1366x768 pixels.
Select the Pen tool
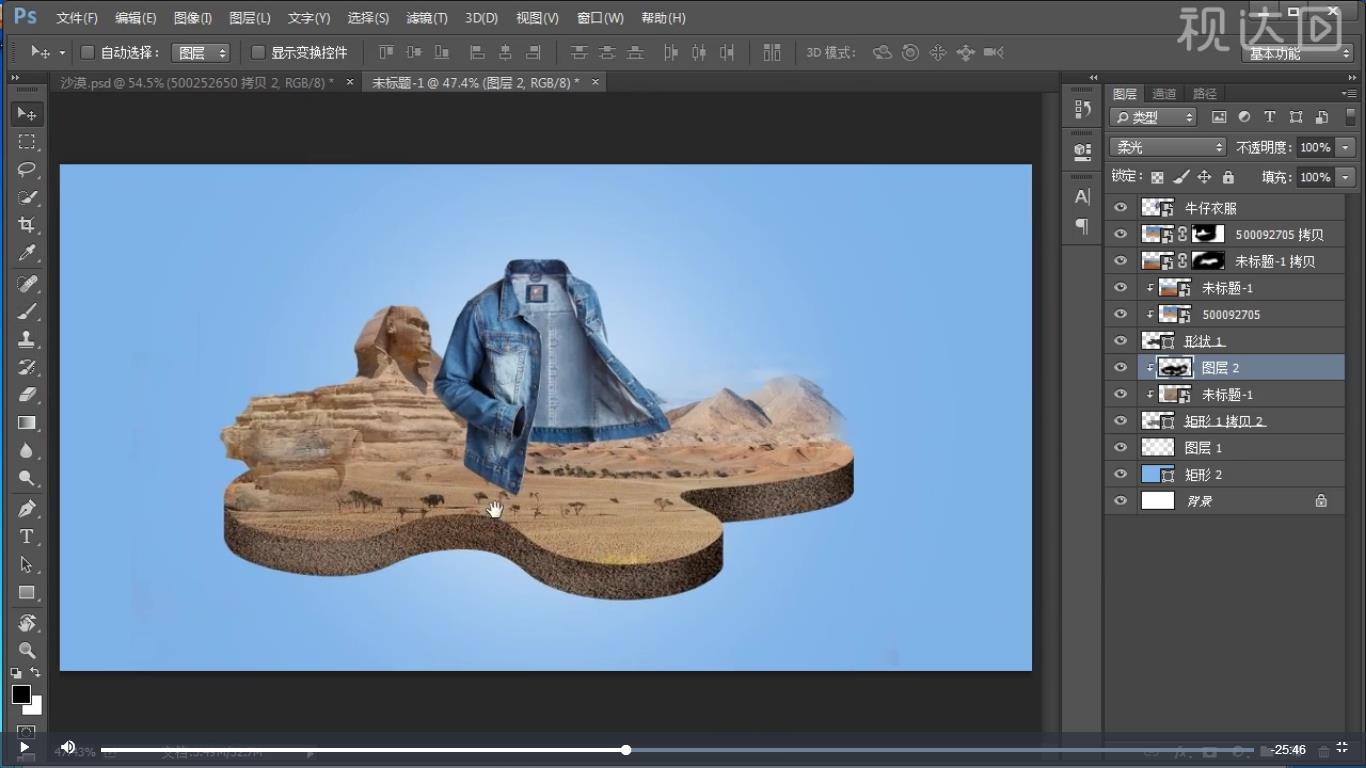[27, 509]
